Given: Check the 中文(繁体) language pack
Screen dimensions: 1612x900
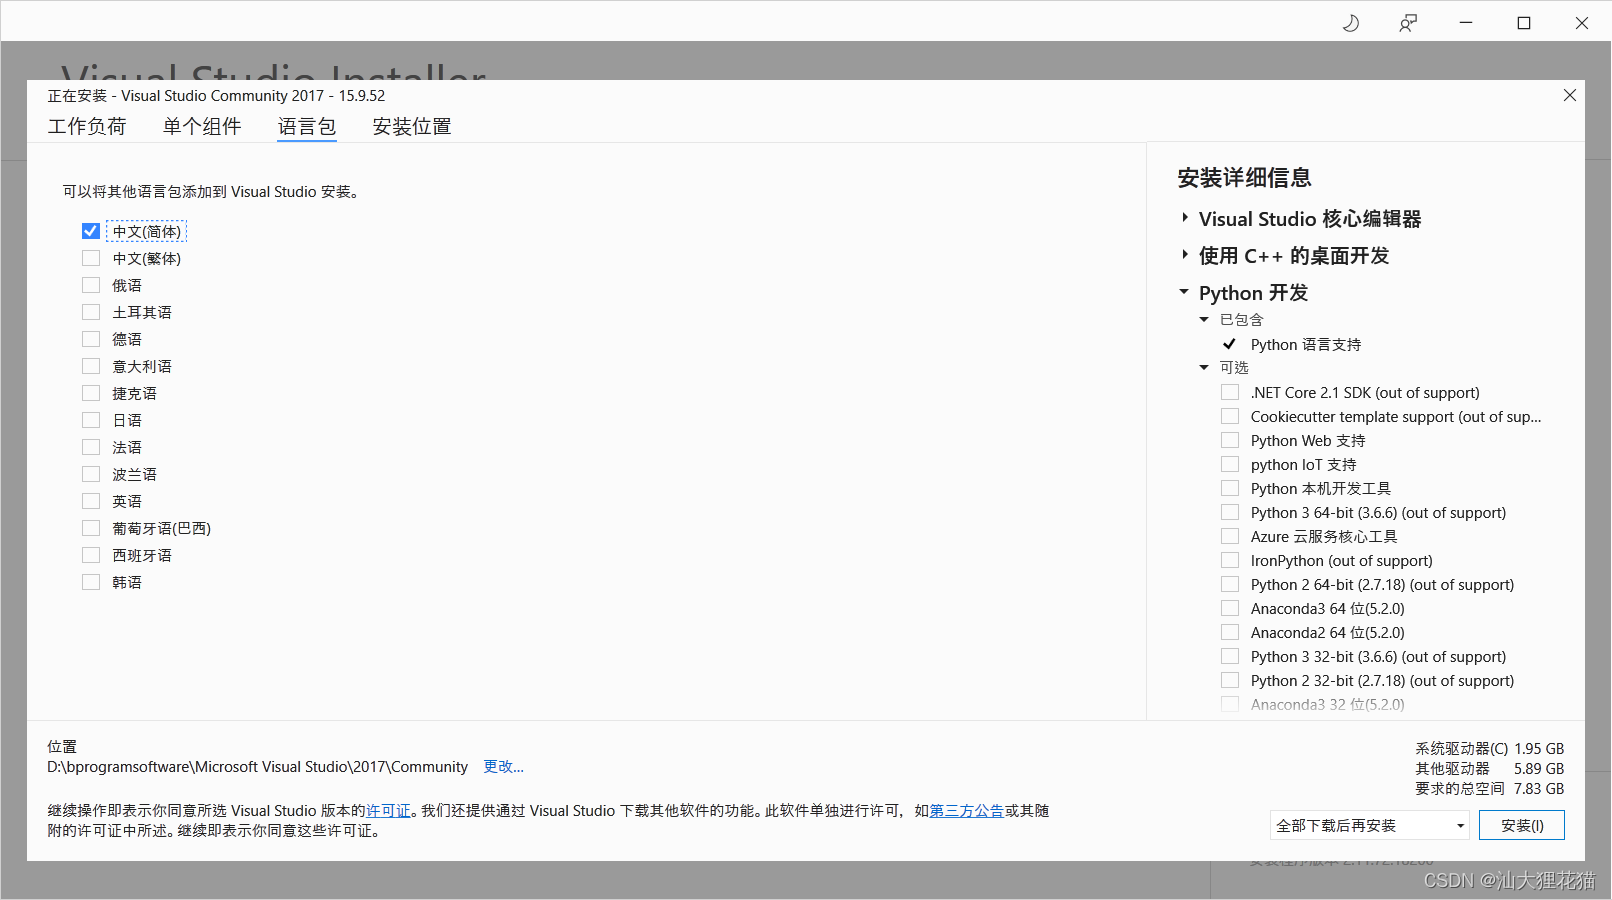Looking at the screenshot, I should click(91, 257).
